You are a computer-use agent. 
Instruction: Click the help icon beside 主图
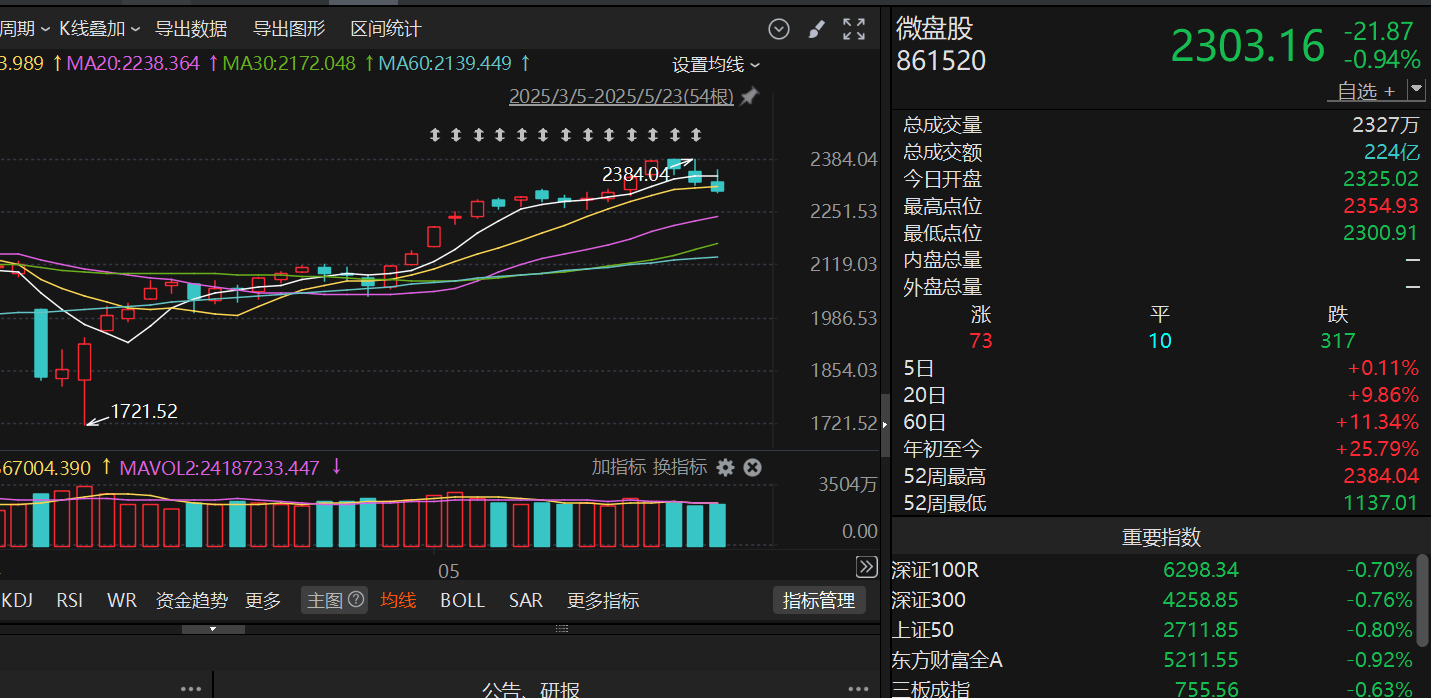355,600
